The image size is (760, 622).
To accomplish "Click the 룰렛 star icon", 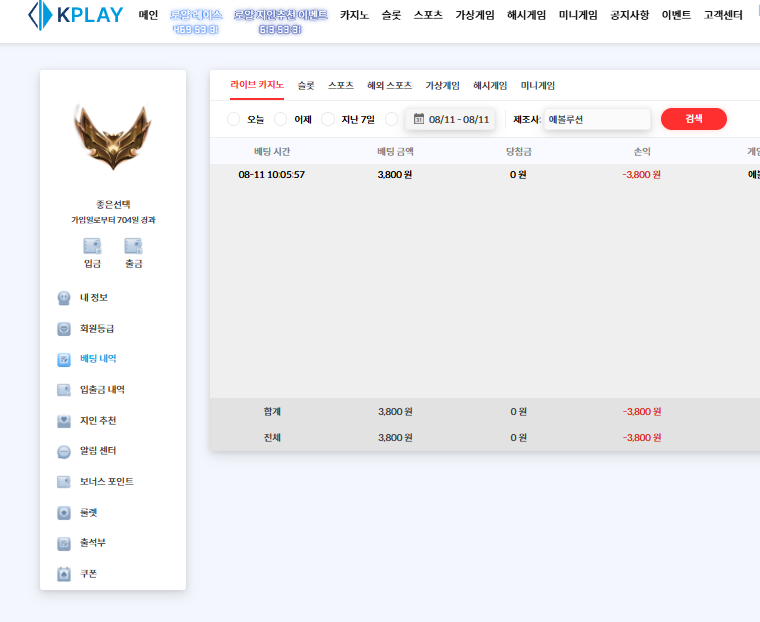I will click(x=64, y=513).
